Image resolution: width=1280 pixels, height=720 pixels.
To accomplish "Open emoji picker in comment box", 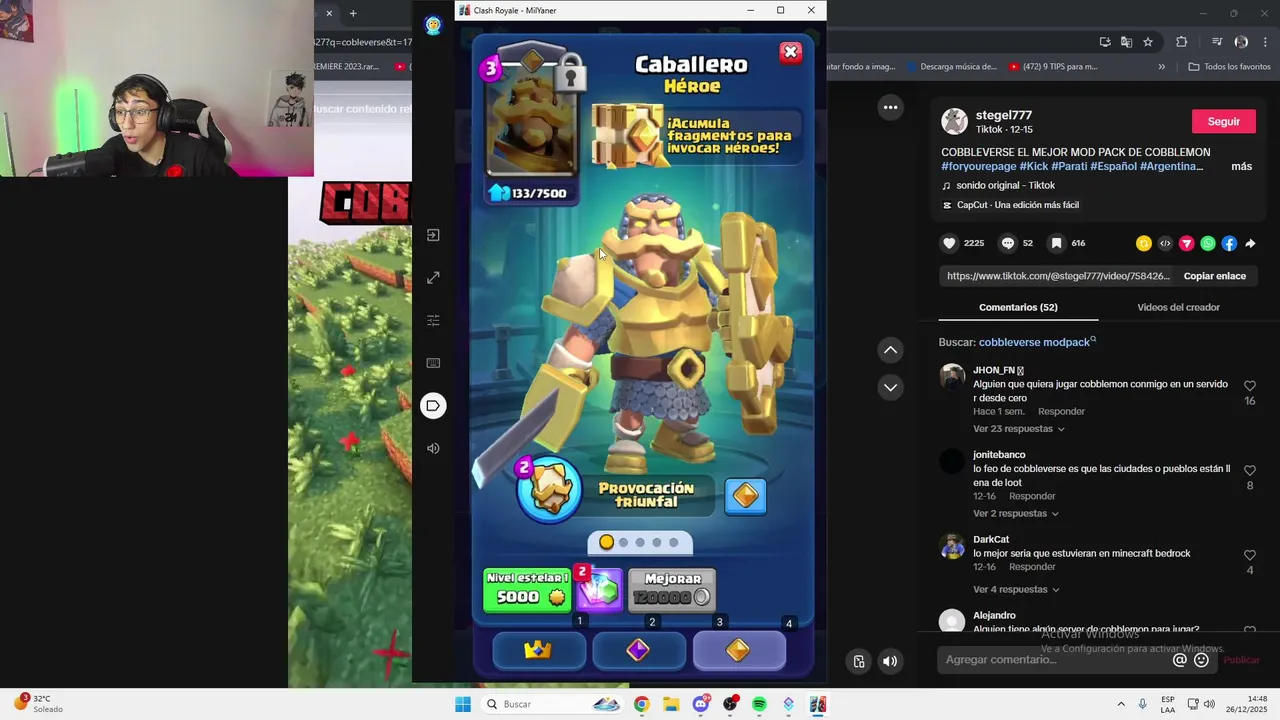I will [x=1202, y=660].
